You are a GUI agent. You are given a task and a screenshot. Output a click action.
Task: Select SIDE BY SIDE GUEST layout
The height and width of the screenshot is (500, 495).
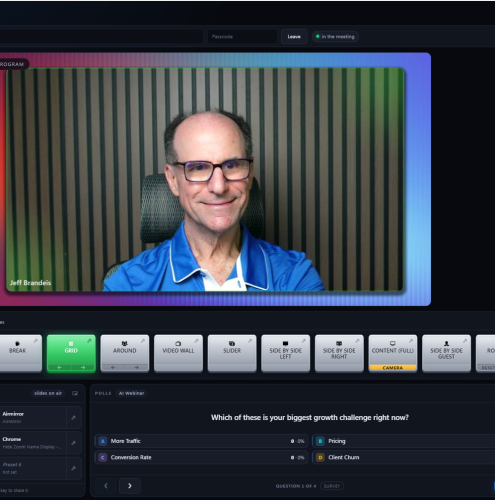pyautogui.click(x=447, y=353)
